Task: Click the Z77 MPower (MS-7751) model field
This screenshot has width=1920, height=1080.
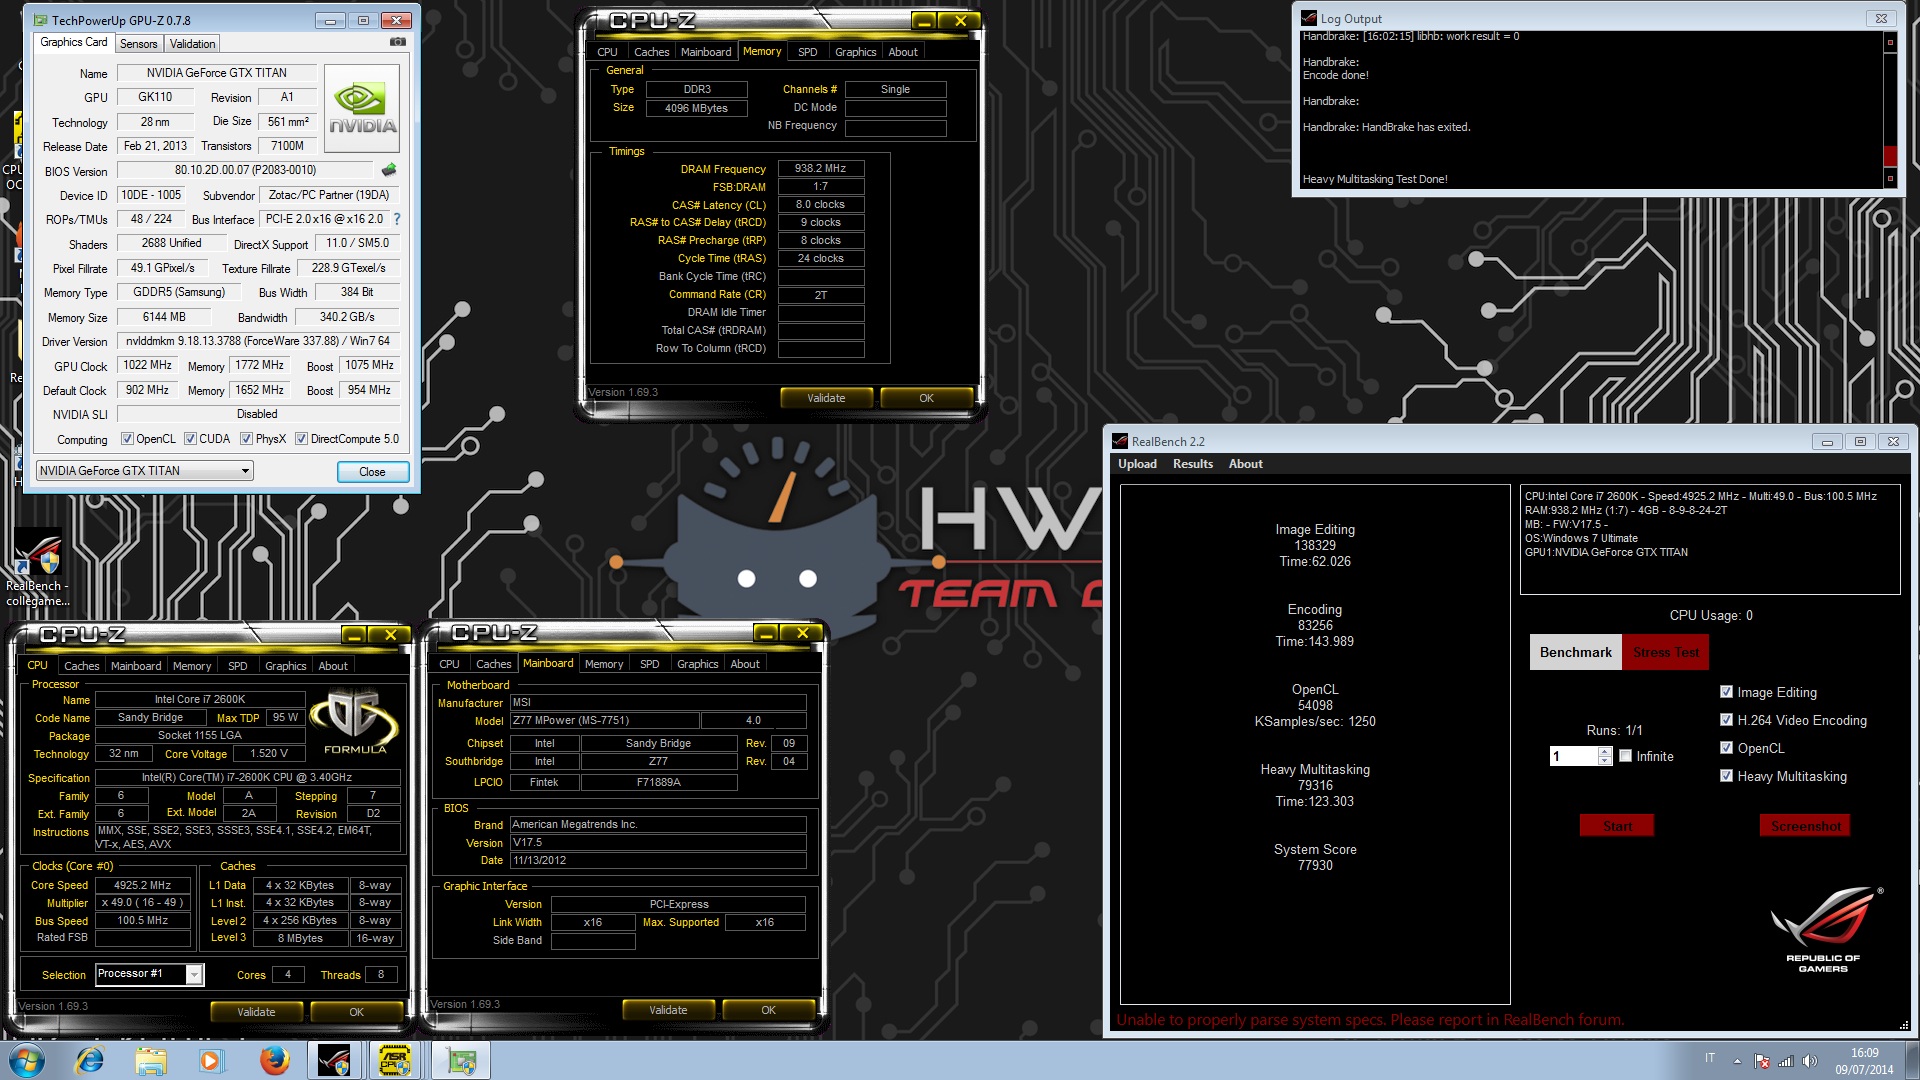Action: (x=604, y=720)
